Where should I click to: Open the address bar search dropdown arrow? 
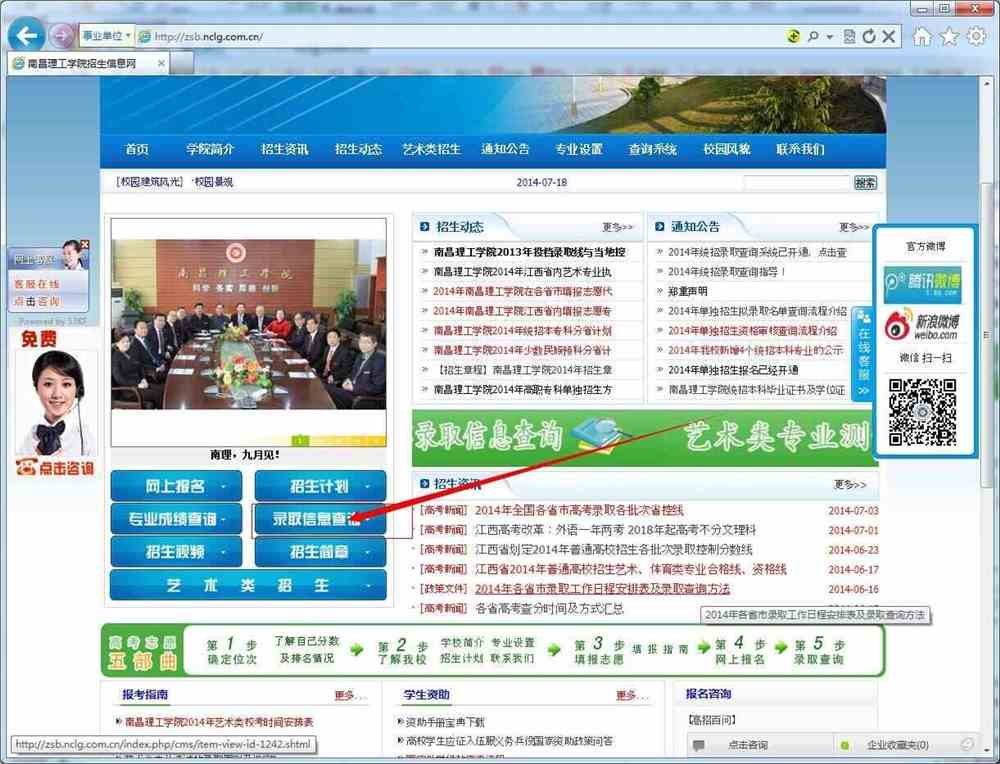coord(829,37)
